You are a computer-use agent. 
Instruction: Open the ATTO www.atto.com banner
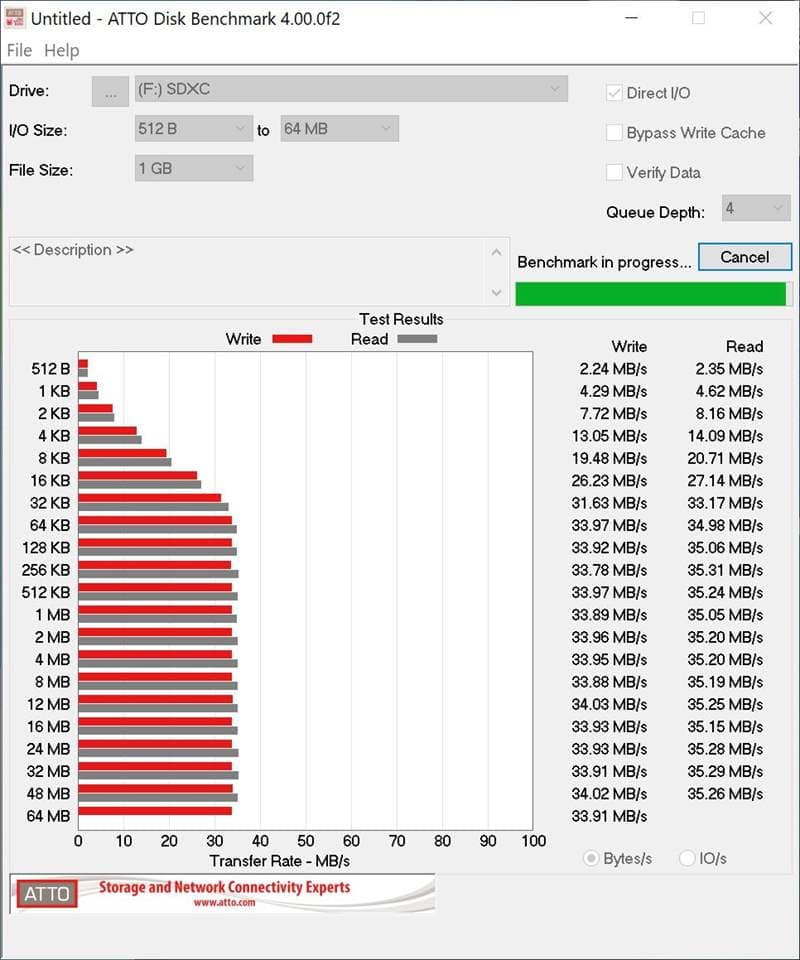click(x=222, y=894)
